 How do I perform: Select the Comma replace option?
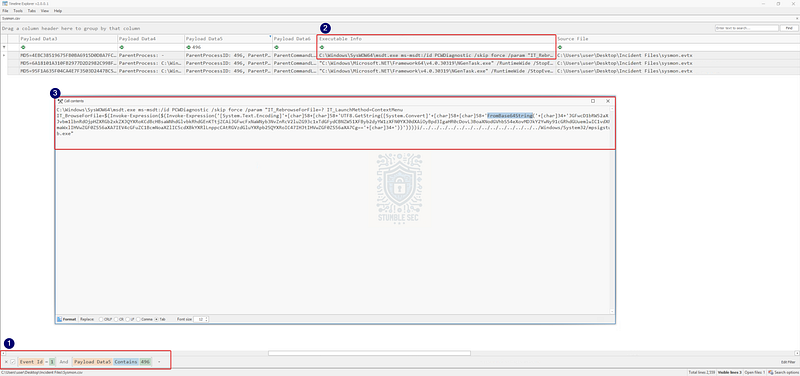pyautogui.click(x=145, y=319)
